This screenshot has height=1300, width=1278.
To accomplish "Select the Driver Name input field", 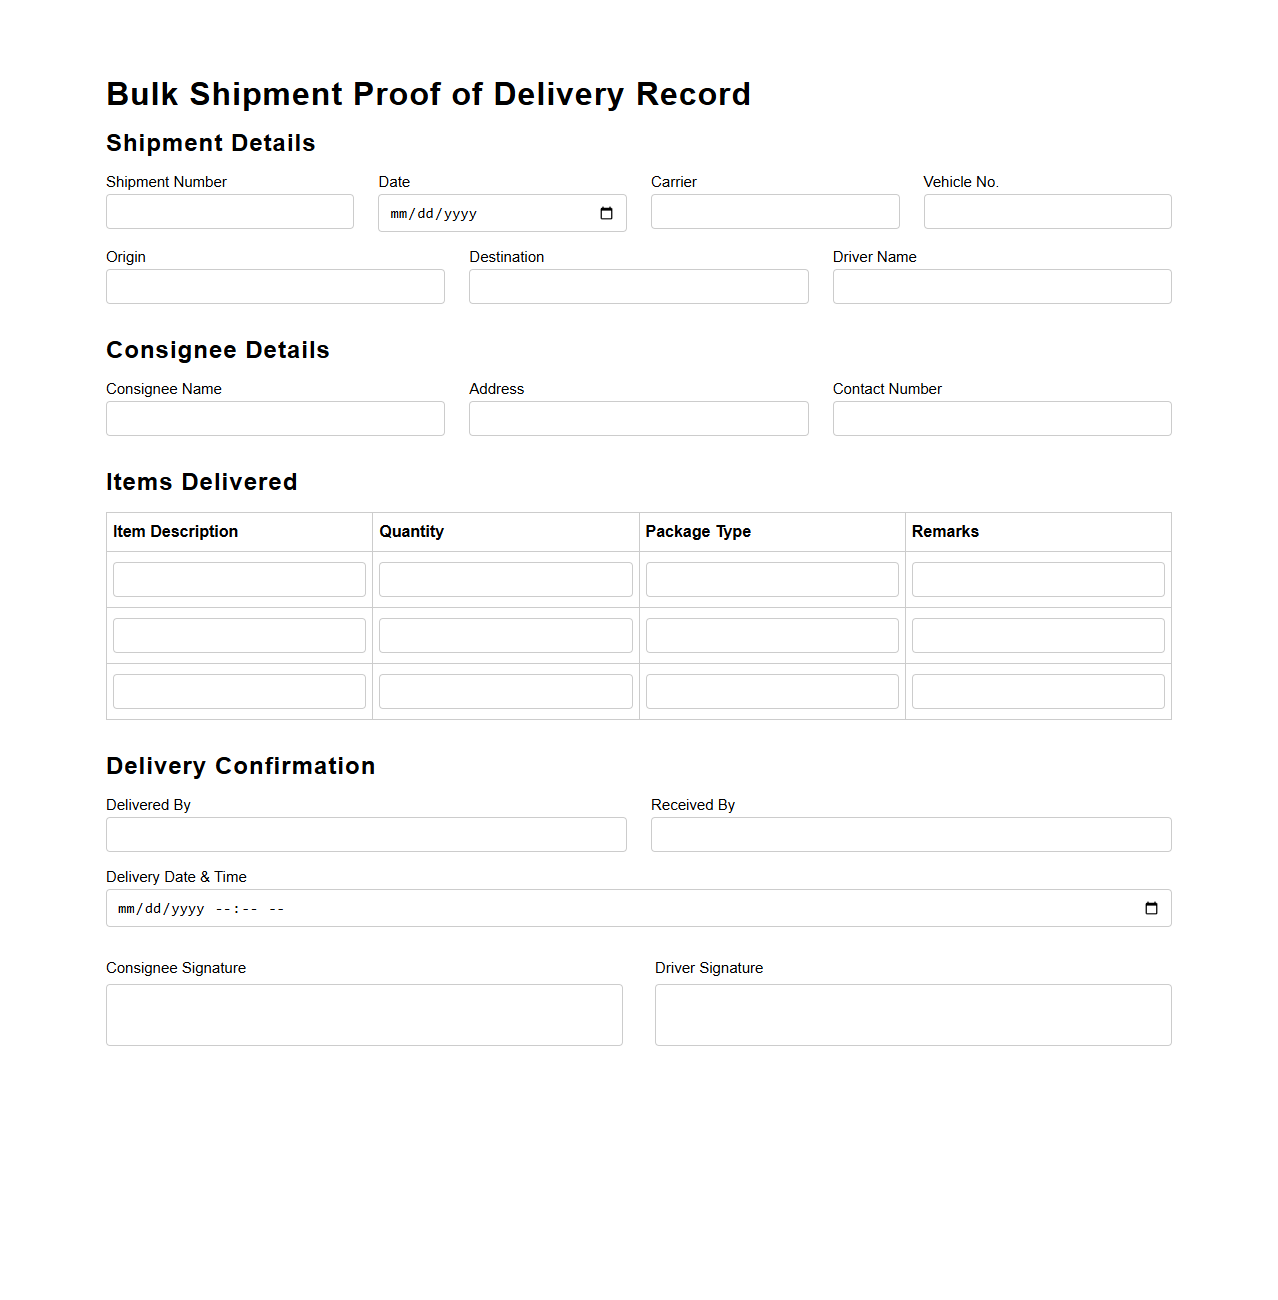I will [1001, 286].
